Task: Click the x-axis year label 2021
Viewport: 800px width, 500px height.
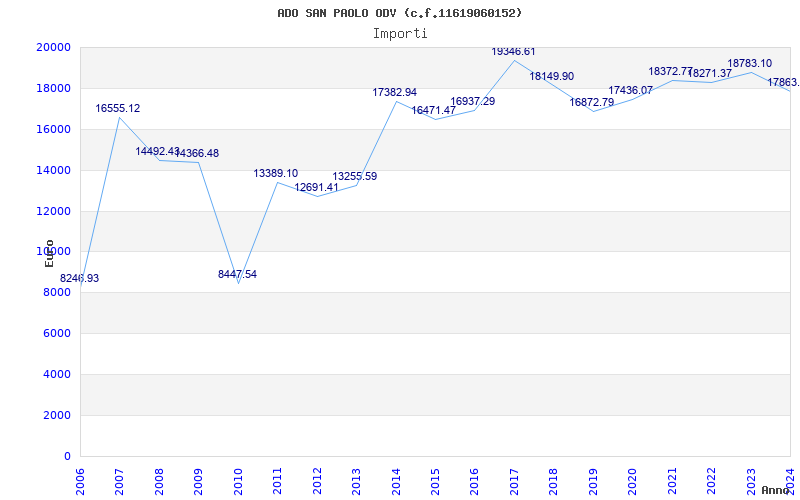Action: click(x=672, y=481)
